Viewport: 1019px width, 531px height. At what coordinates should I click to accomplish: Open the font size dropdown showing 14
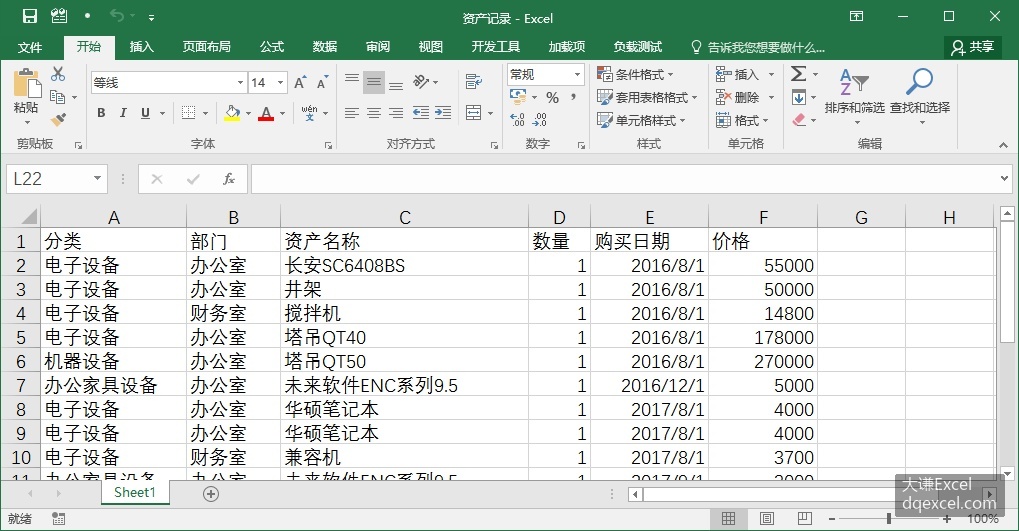(281, 83)
